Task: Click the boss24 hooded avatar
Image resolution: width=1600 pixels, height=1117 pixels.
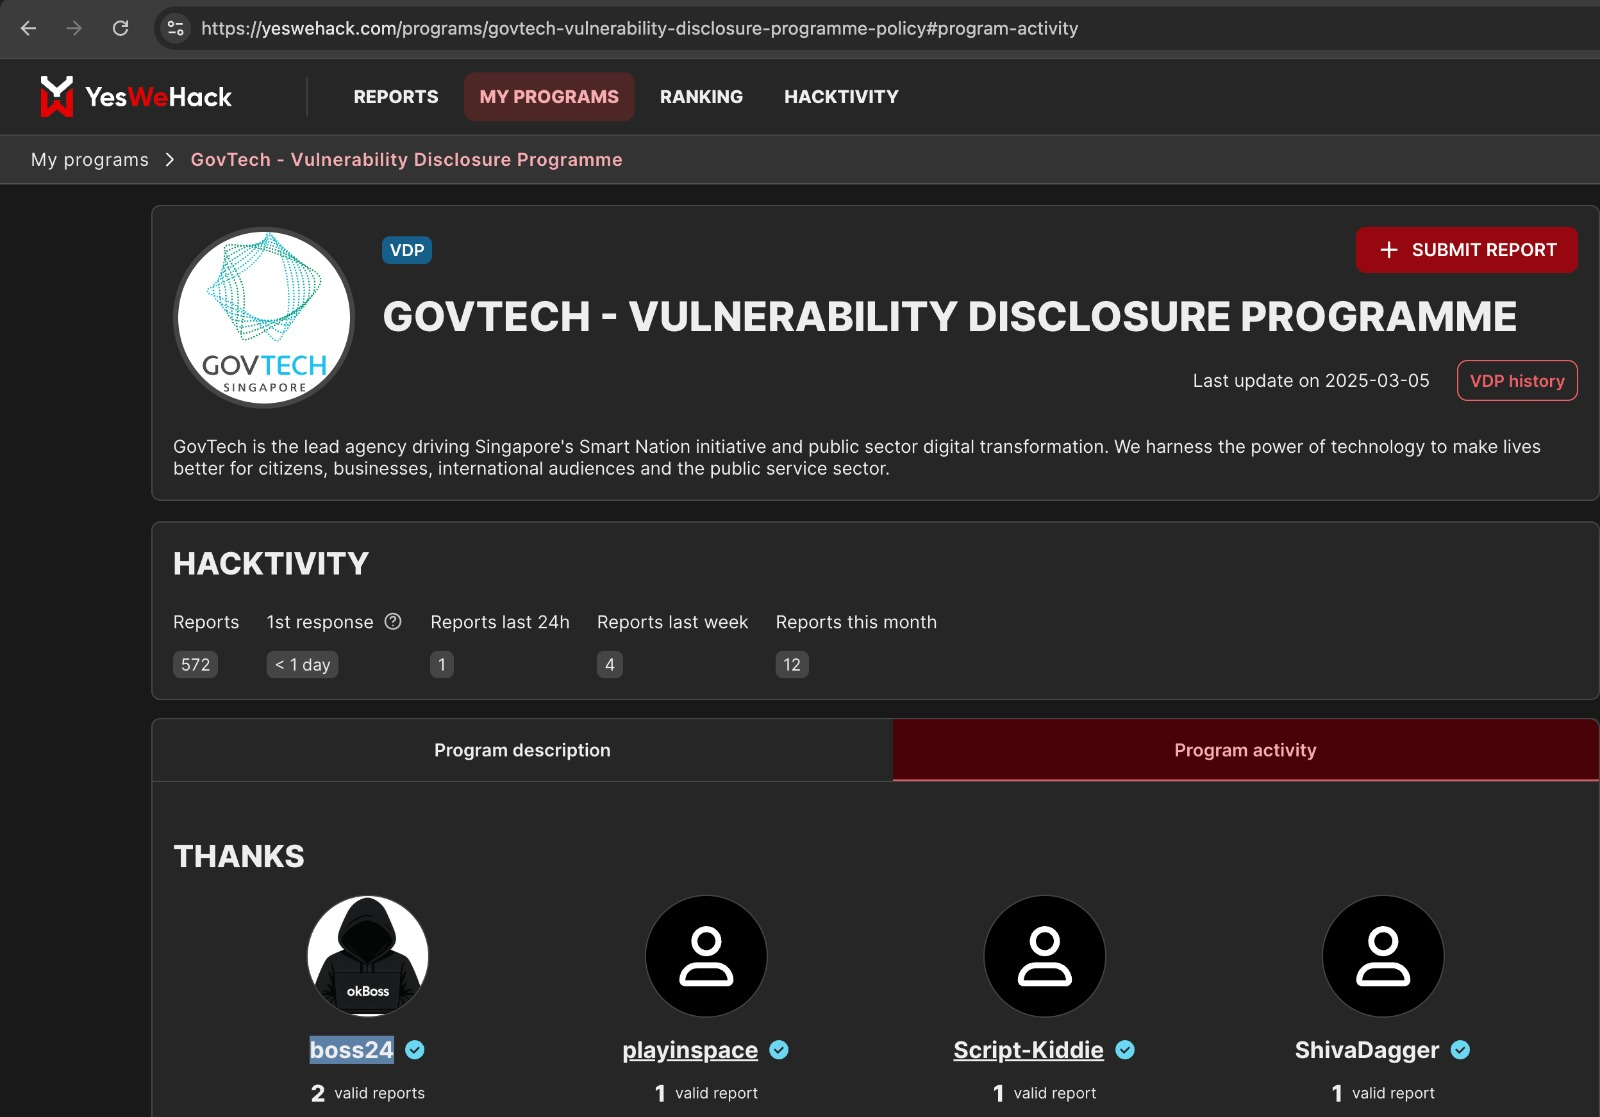Action: [368, 956]
